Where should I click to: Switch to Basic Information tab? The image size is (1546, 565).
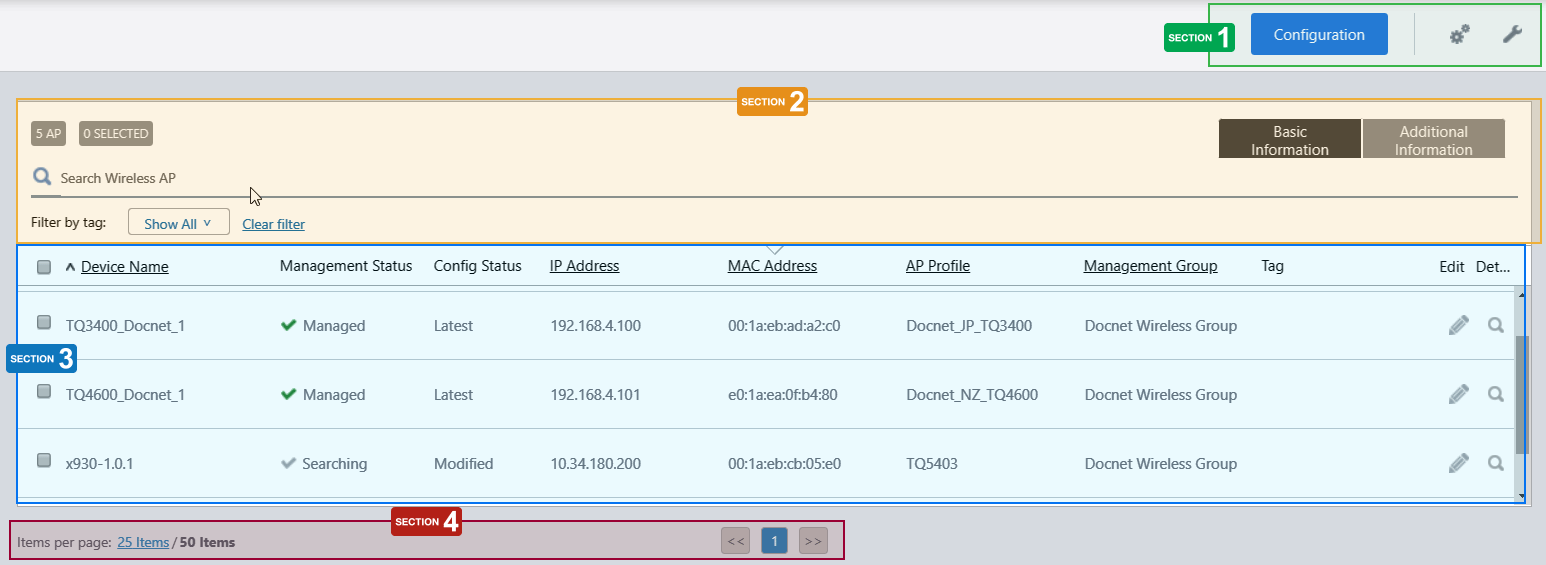(x=1289, y=140)
